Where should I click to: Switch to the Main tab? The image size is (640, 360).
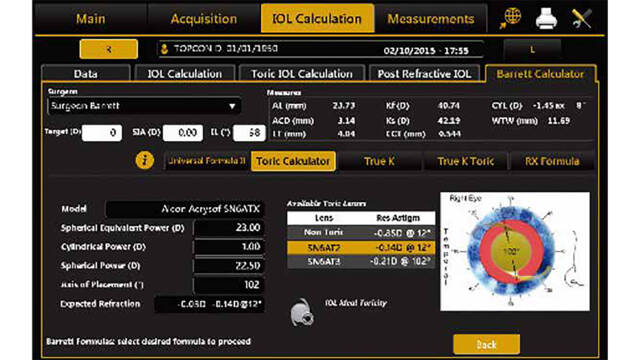[x=91, y=19]
